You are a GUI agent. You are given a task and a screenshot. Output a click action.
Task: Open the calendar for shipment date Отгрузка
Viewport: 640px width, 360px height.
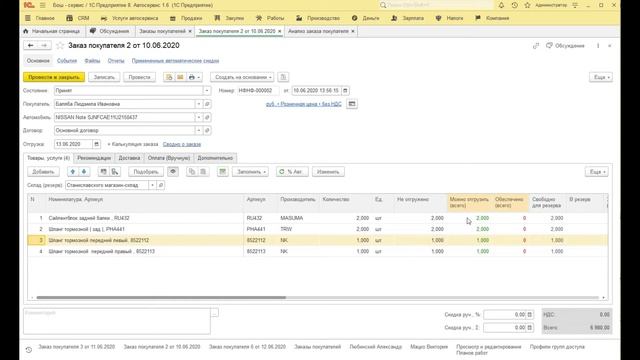coord(96,144)
